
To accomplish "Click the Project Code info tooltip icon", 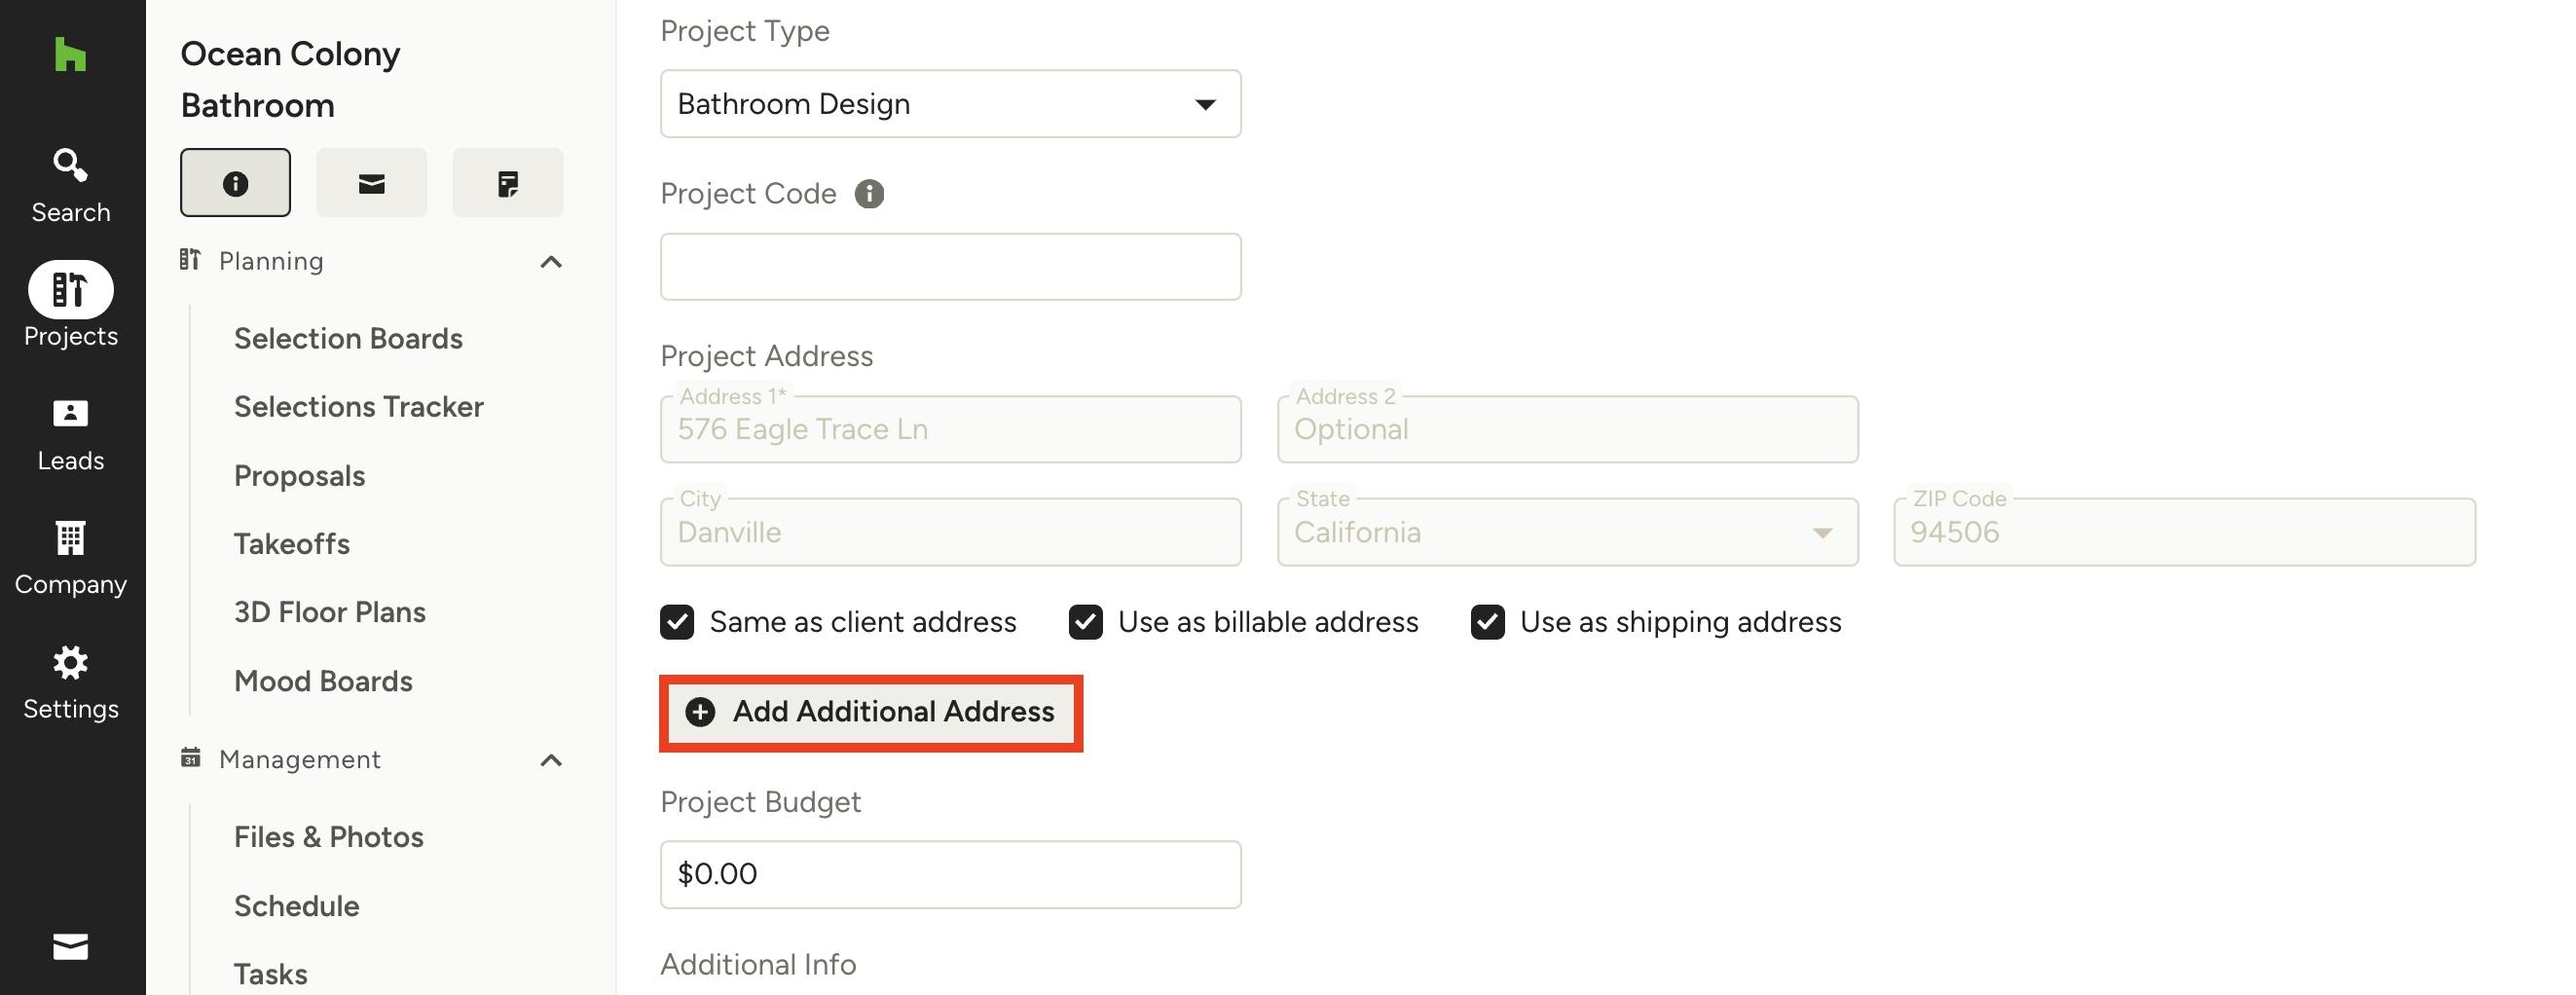I will click(869, 194).
